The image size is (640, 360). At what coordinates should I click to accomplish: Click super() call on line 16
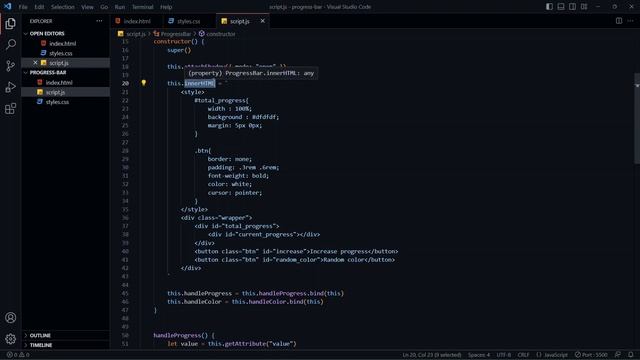(x=179, y=50)
